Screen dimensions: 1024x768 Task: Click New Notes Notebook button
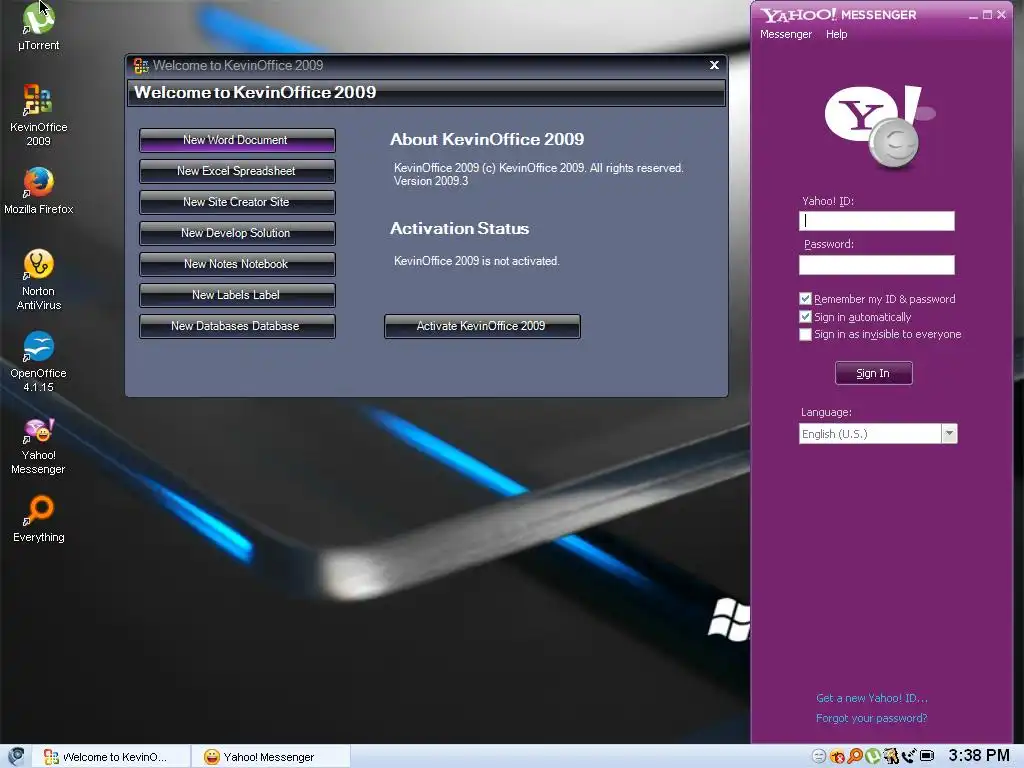coord(237,264)
